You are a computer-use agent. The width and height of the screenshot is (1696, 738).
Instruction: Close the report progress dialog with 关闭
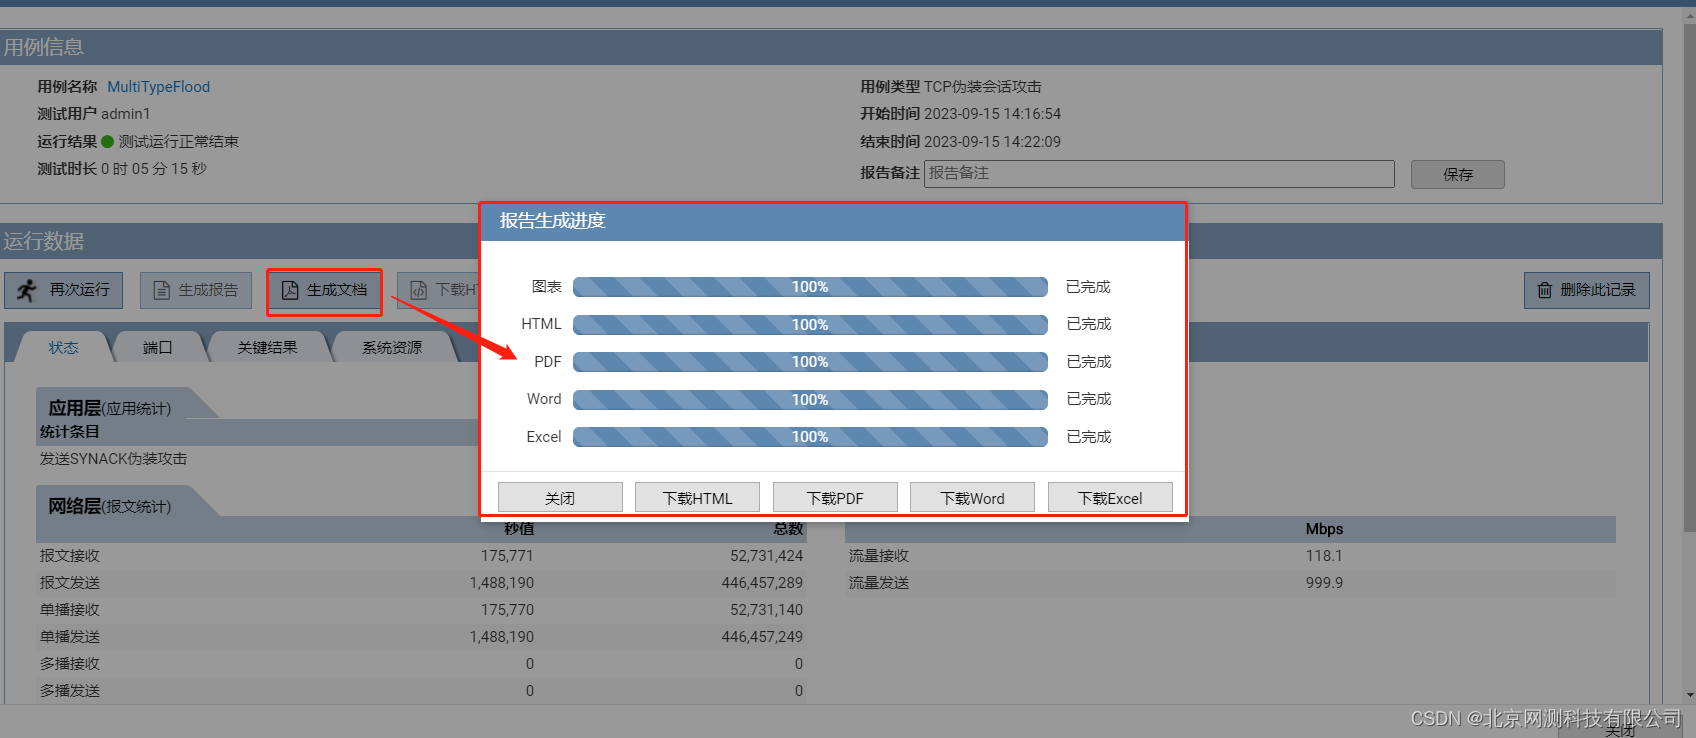pos(560,498)
